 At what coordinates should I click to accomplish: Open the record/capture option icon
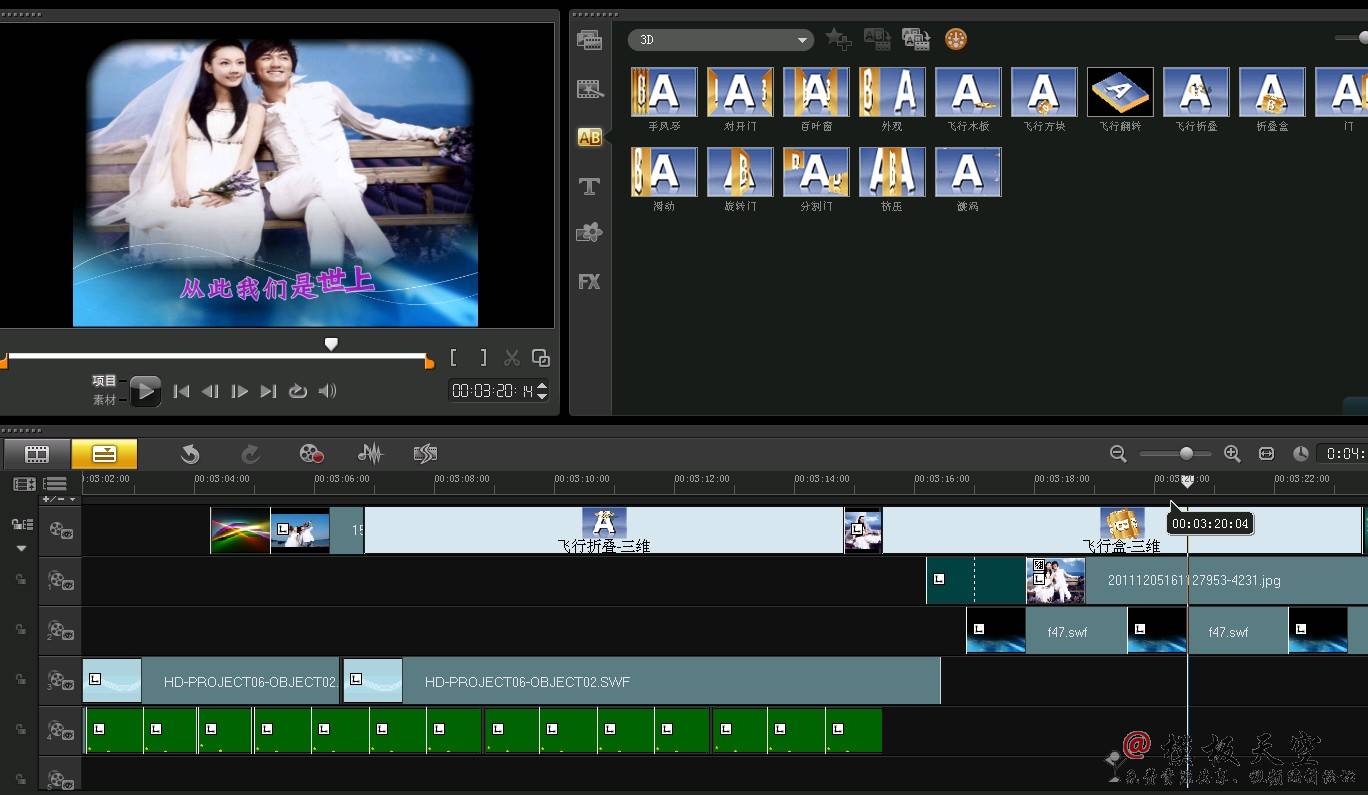pyautogui.click(x=312, y=455)
